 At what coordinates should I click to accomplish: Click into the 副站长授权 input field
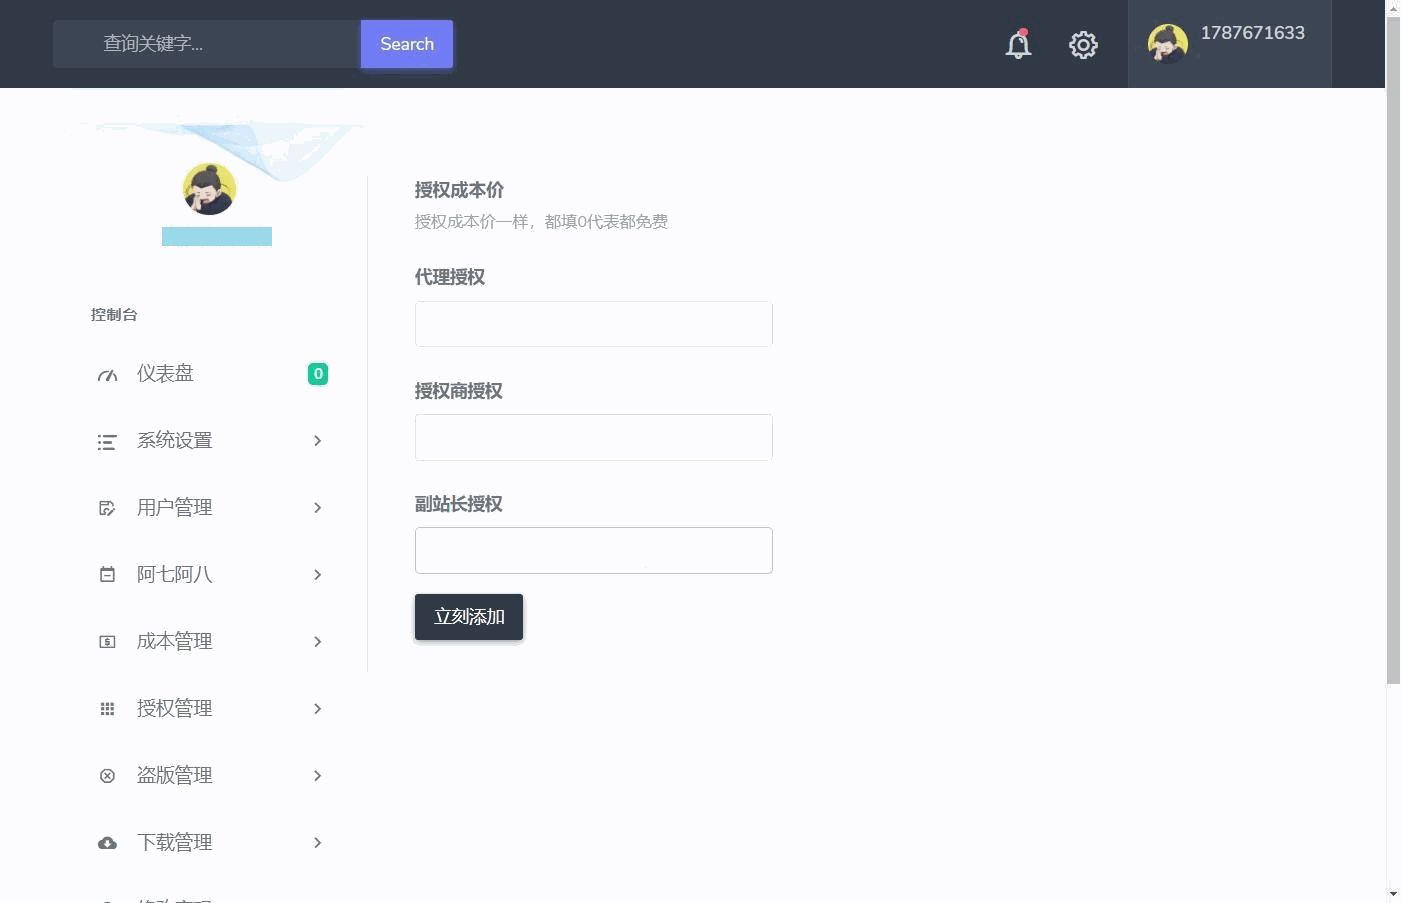593,550
